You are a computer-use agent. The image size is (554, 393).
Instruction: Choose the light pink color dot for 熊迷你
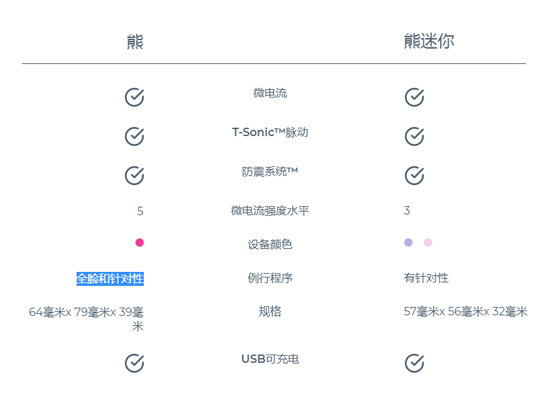coord(428,242)
